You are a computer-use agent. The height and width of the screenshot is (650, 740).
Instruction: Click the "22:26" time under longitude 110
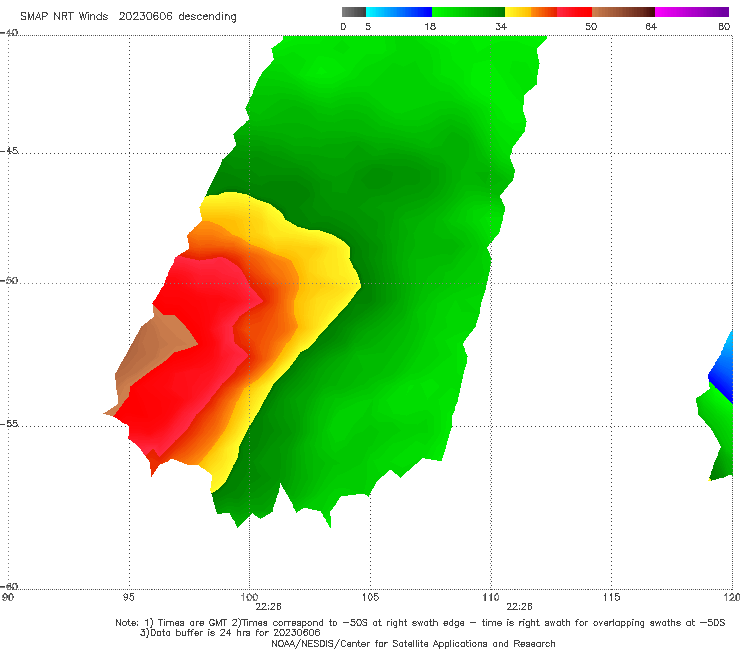(519, 607)
